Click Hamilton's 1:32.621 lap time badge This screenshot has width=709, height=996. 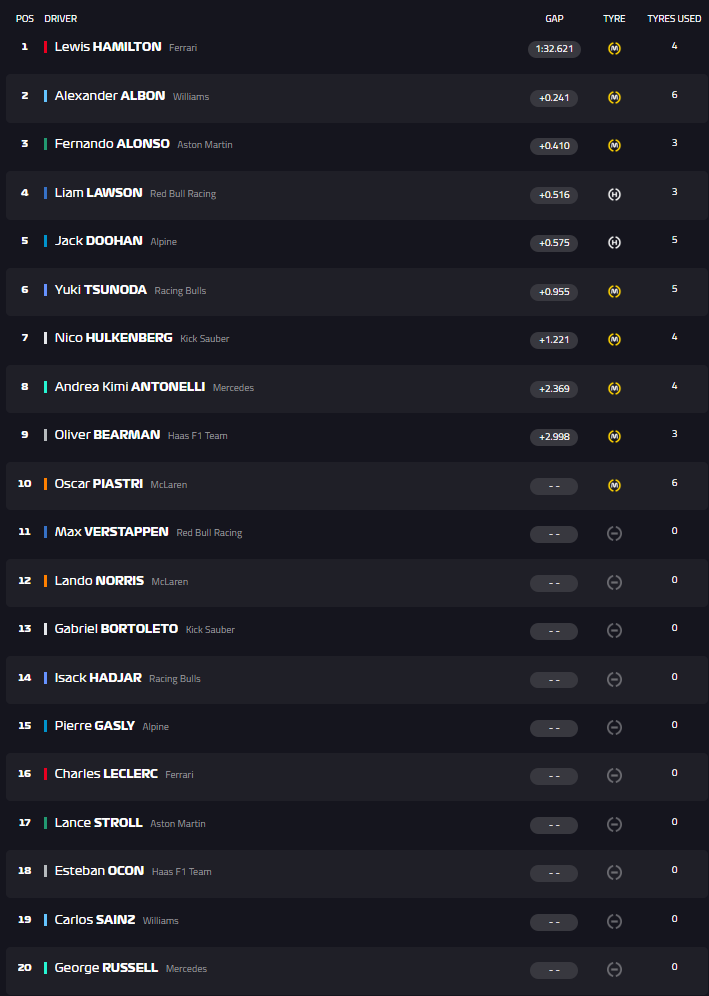554,49
